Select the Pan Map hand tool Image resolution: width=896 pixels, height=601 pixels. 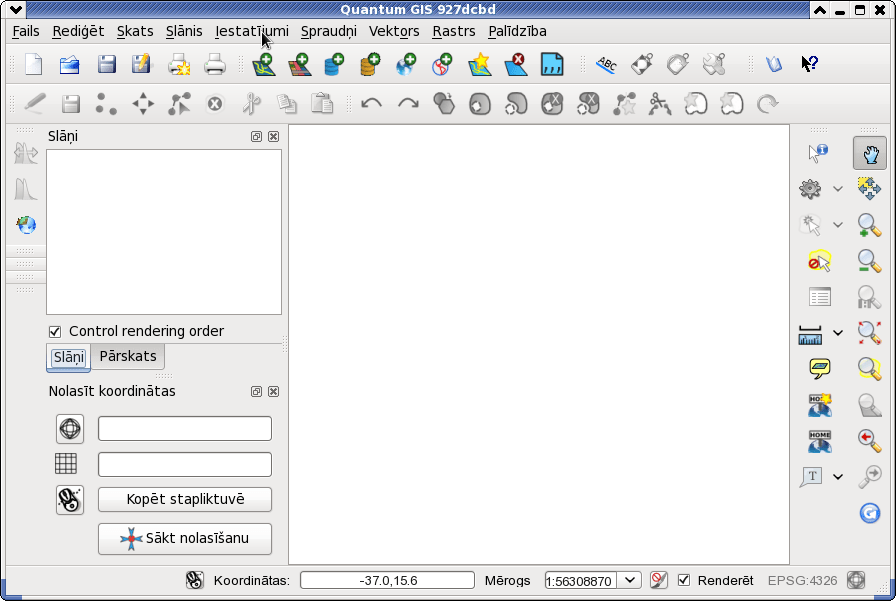pyautogui.click(x=870, y=153)
